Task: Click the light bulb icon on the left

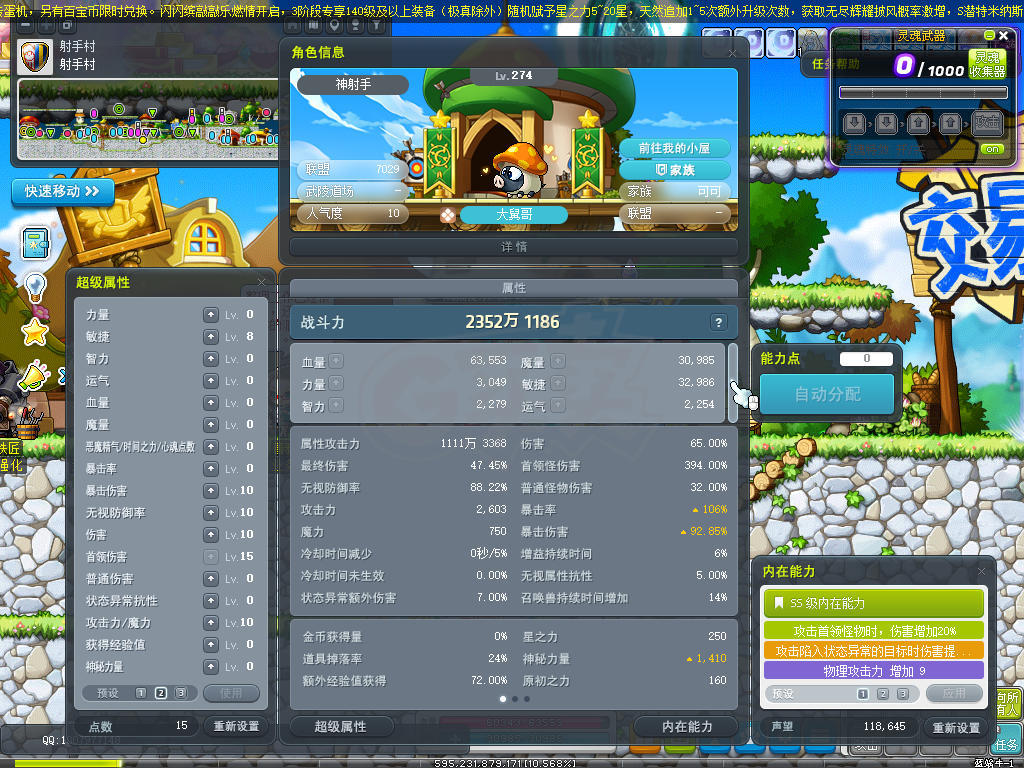Action: 35,287
